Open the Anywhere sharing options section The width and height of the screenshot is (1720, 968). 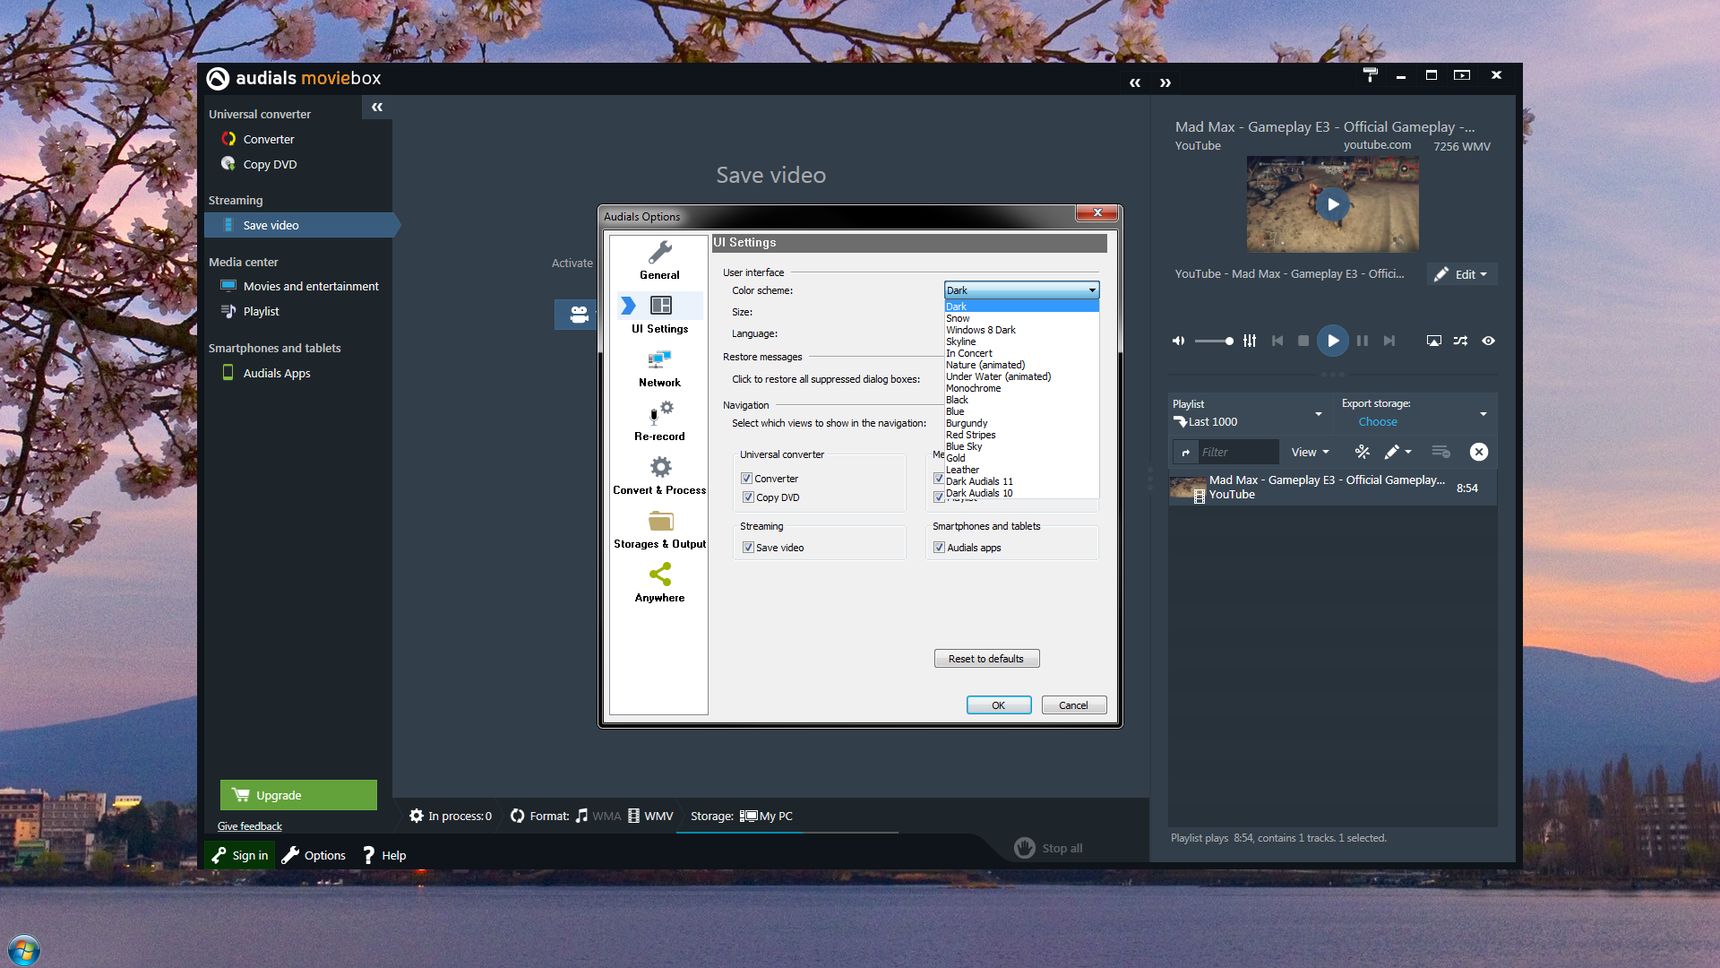pos(659,583)
